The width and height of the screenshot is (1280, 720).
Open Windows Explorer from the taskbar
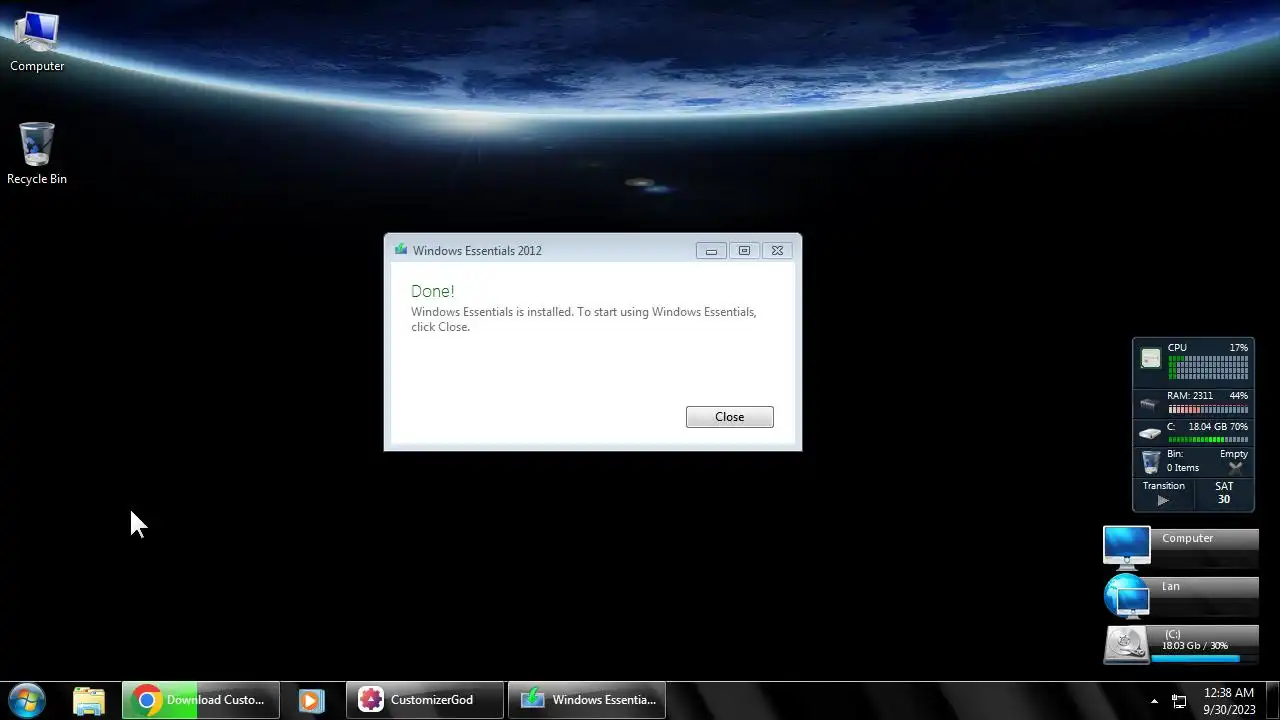89,700
